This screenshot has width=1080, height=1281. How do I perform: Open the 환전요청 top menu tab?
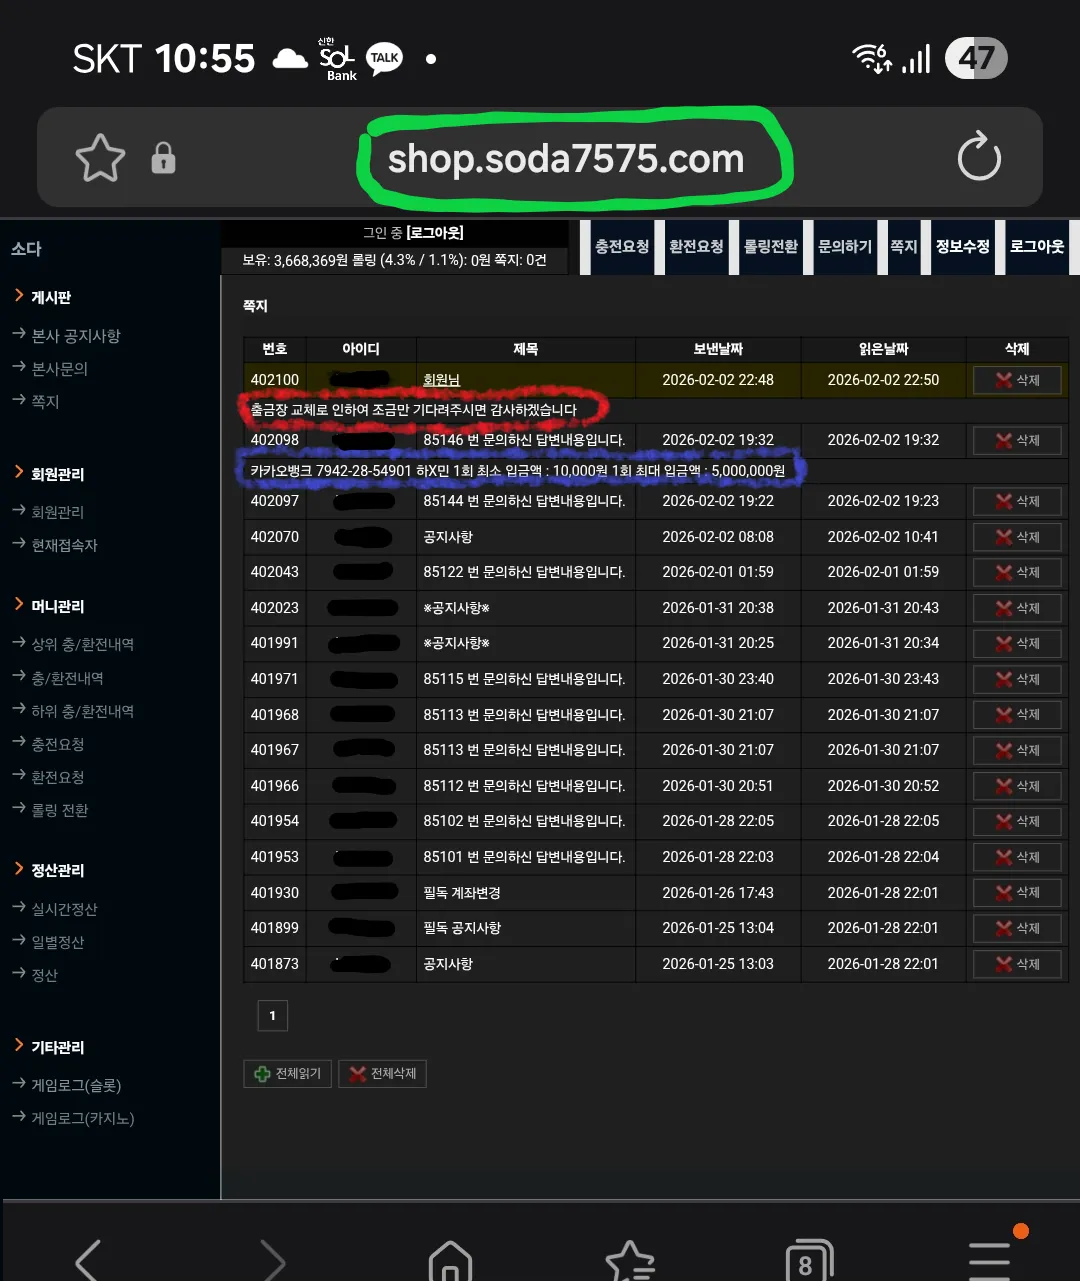[x=696, y=246]
